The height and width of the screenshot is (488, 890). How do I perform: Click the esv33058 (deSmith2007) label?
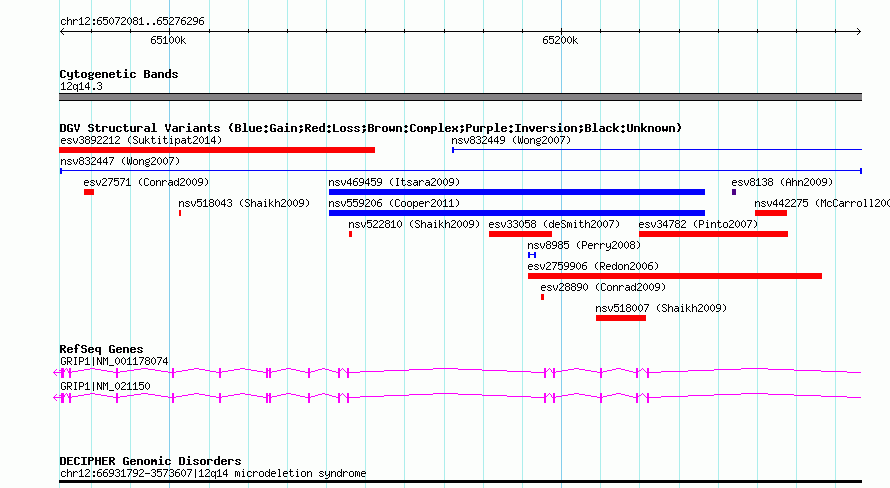[x=554, y=224]
